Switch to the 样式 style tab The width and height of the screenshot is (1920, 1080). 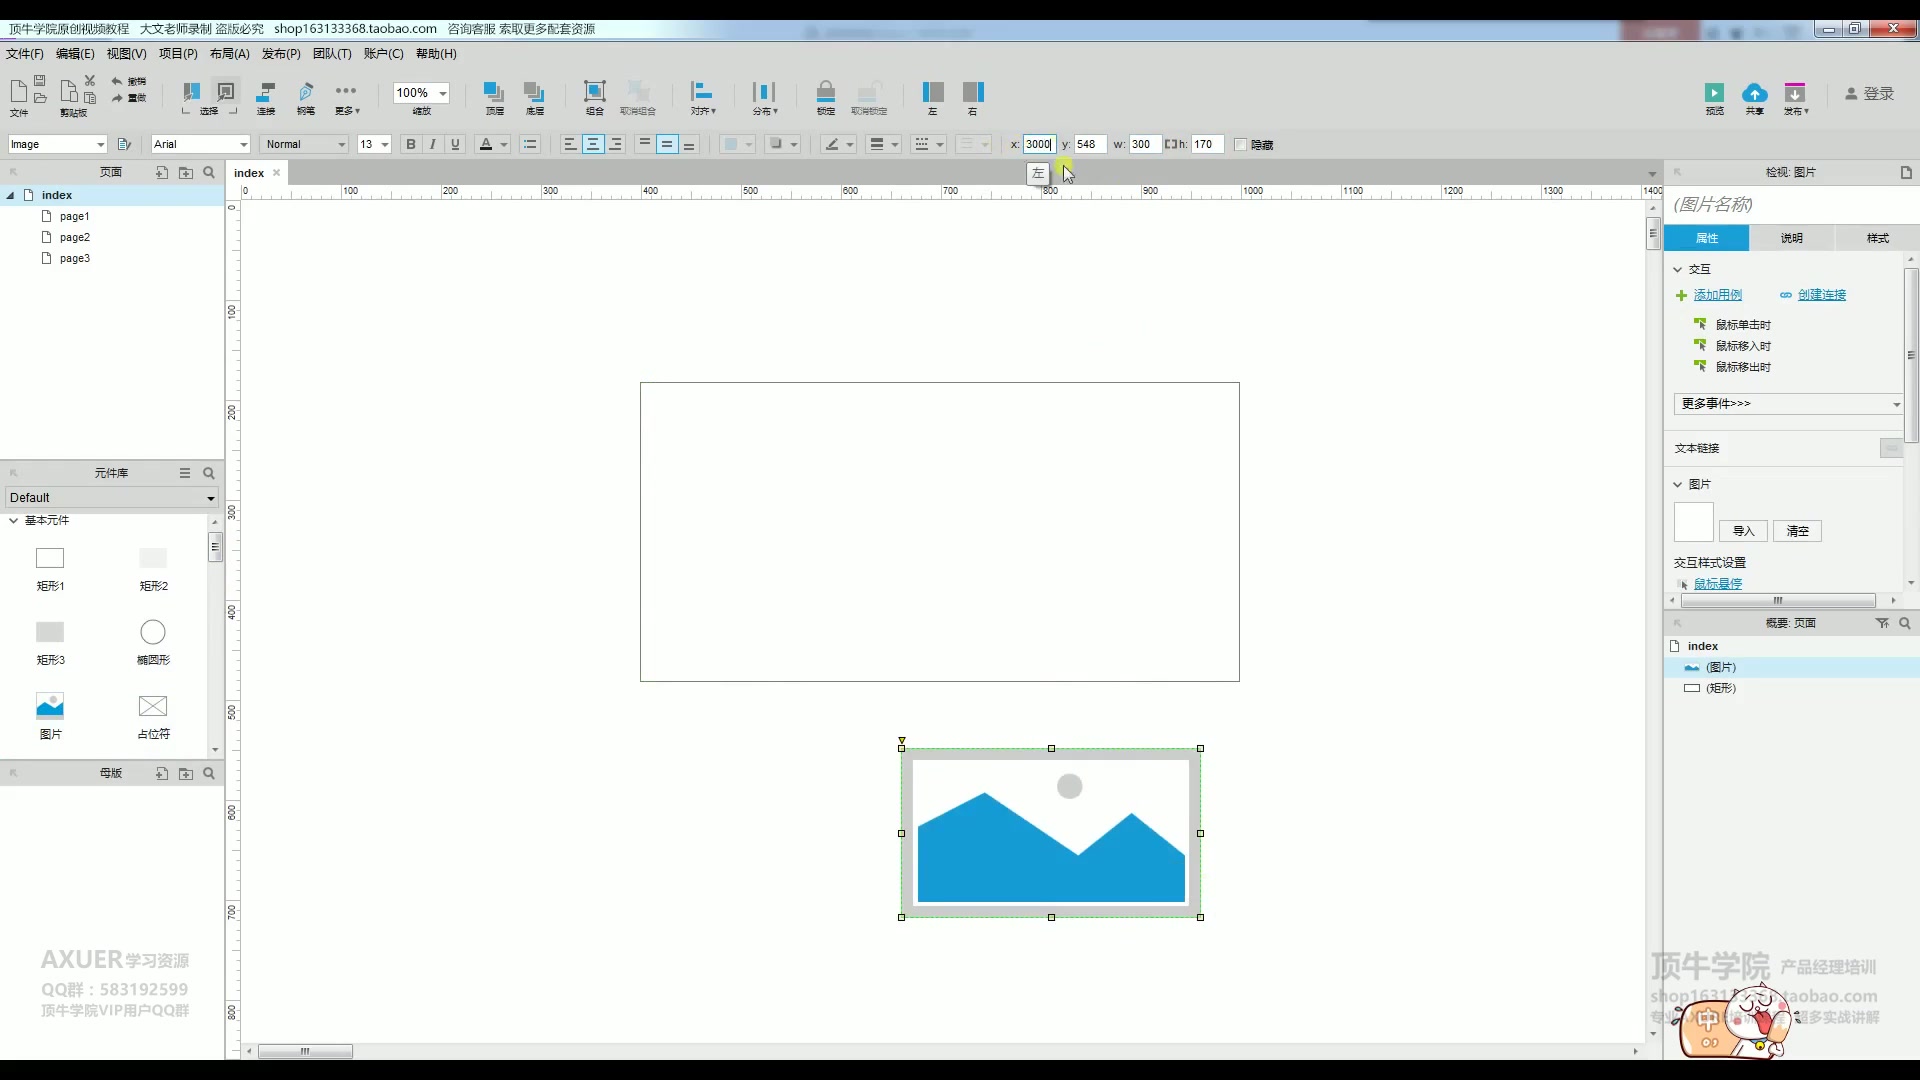click(x=1877, y=238)
